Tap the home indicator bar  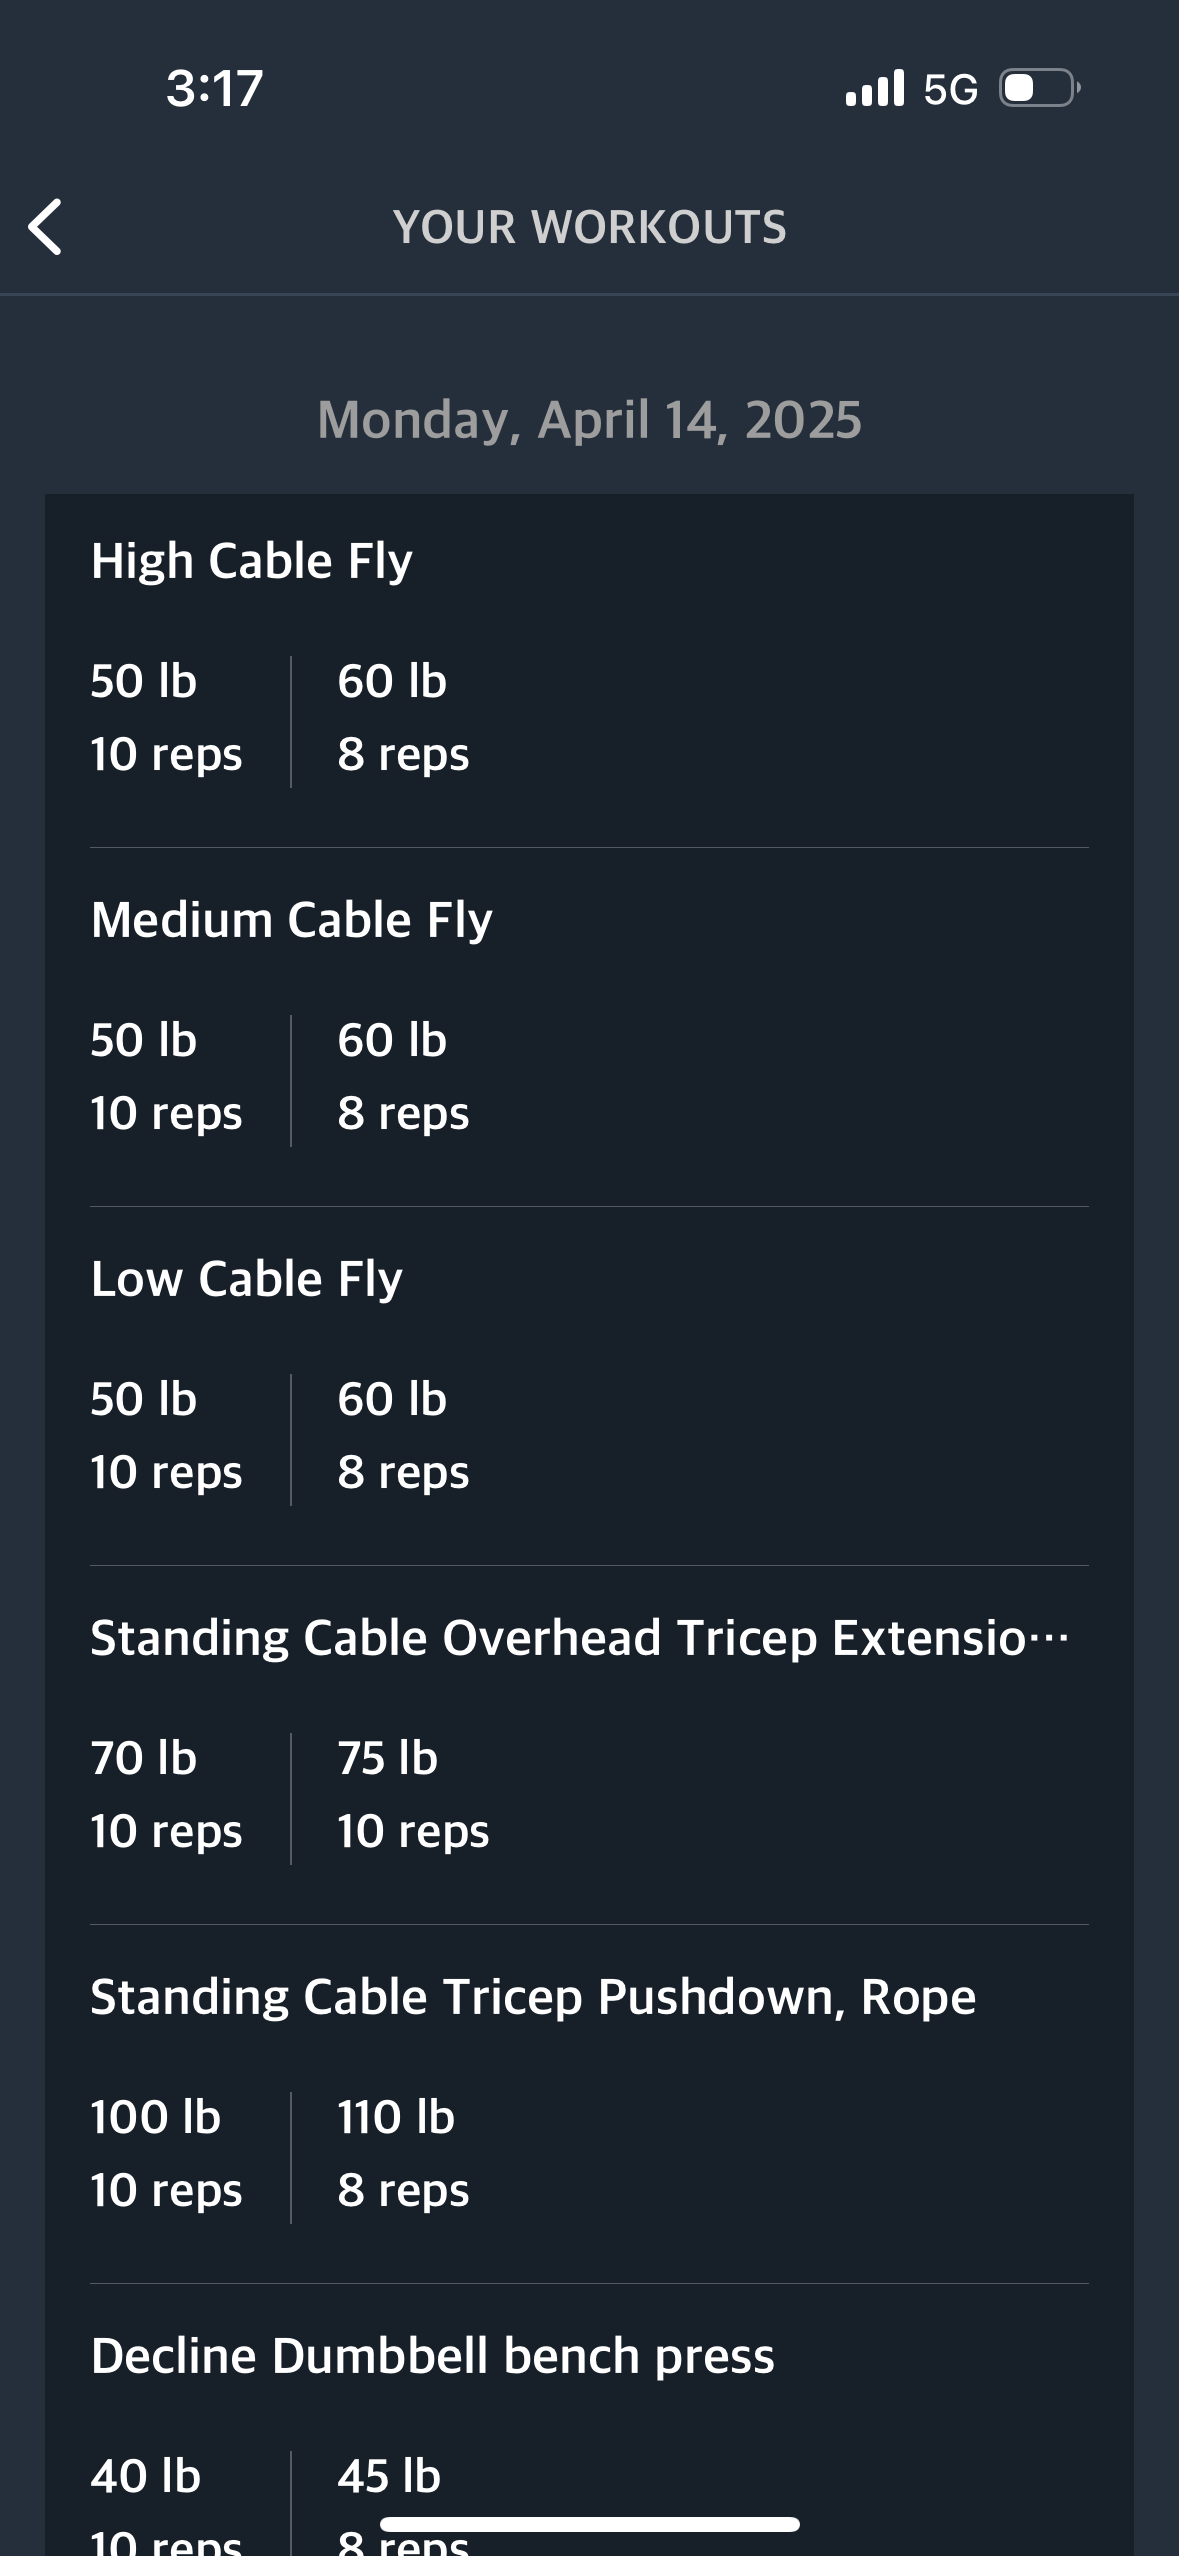point(590,2524)
